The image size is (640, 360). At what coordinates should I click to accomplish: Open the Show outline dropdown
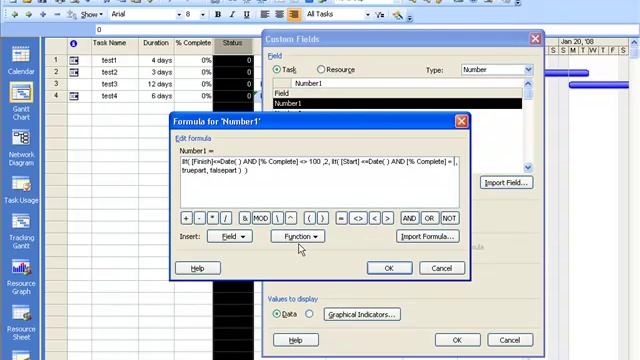point(91,15)
